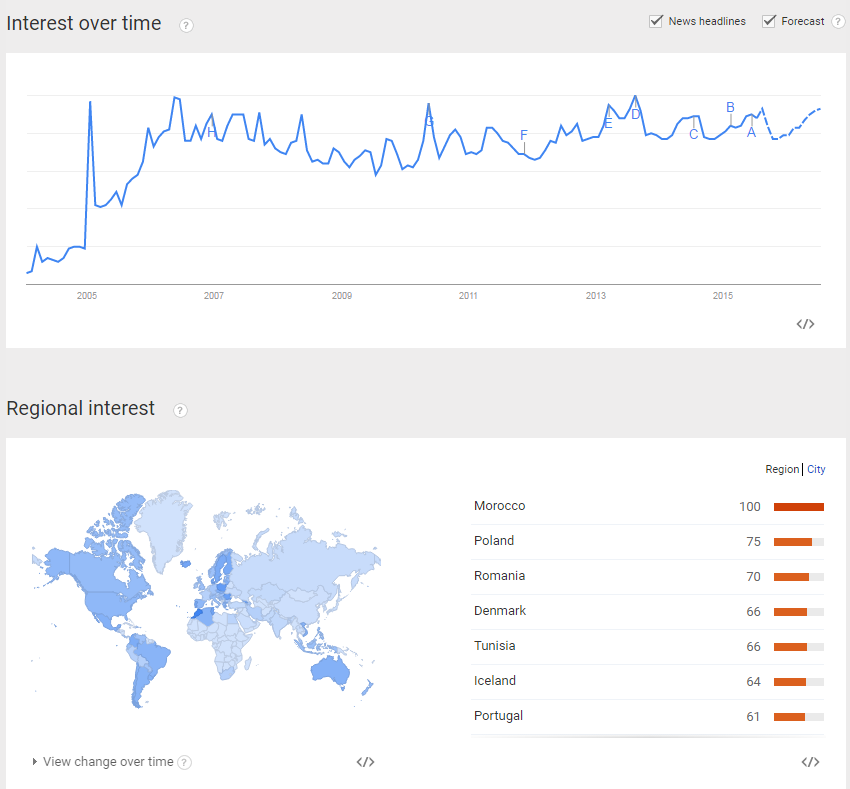The image size is (850, 789).
Task: Select Iceland in the region list
Action: (494, 681)
